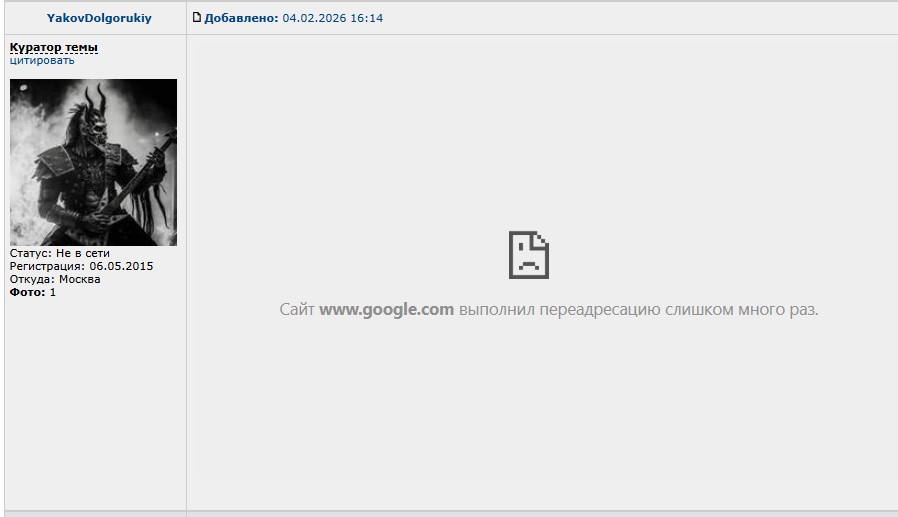Open the user's avatar image
This screenshot has width=898, height=517.
[93, 162]
